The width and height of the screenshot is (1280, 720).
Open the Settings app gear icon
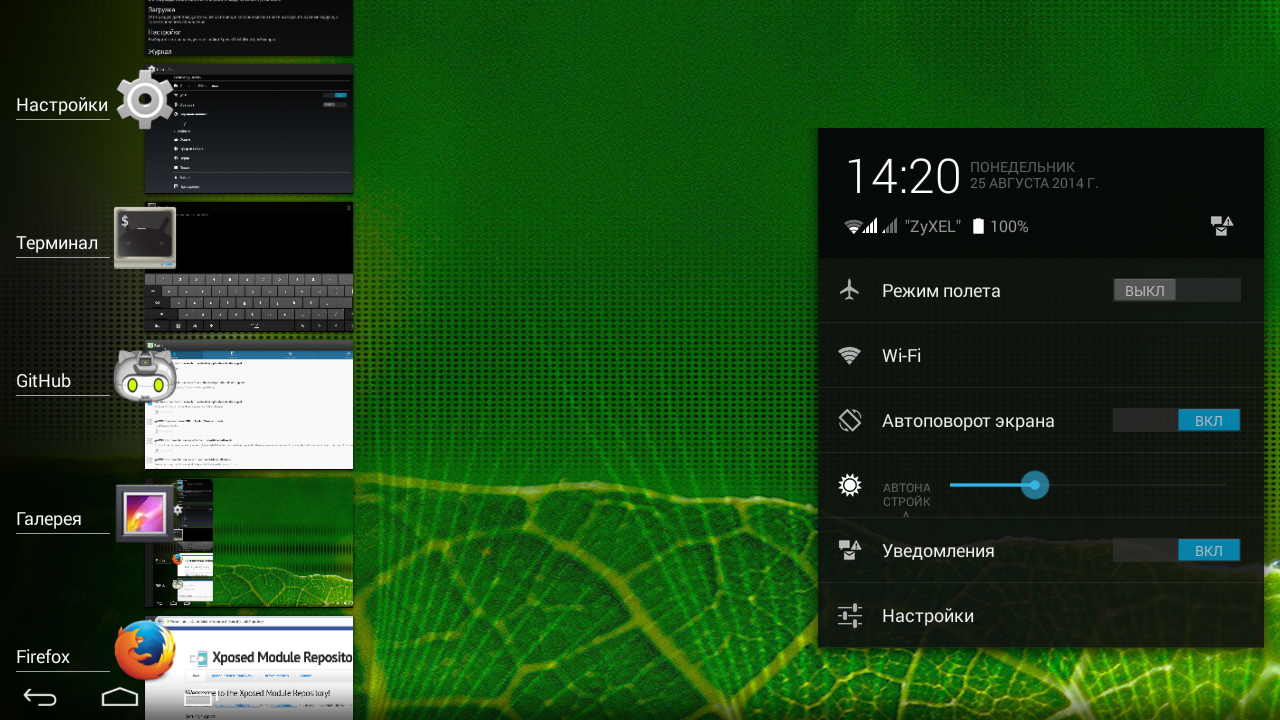(x=146, y=98)
